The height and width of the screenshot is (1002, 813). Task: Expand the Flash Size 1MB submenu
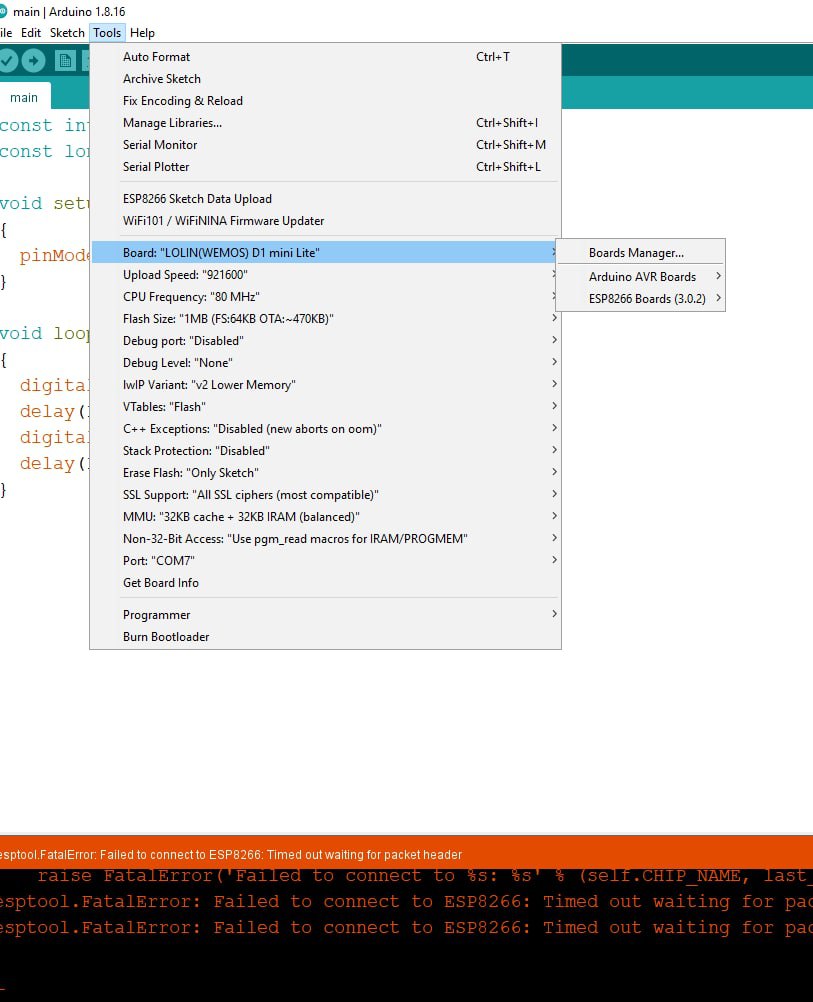pyautogui.click(x=325, y=319)
